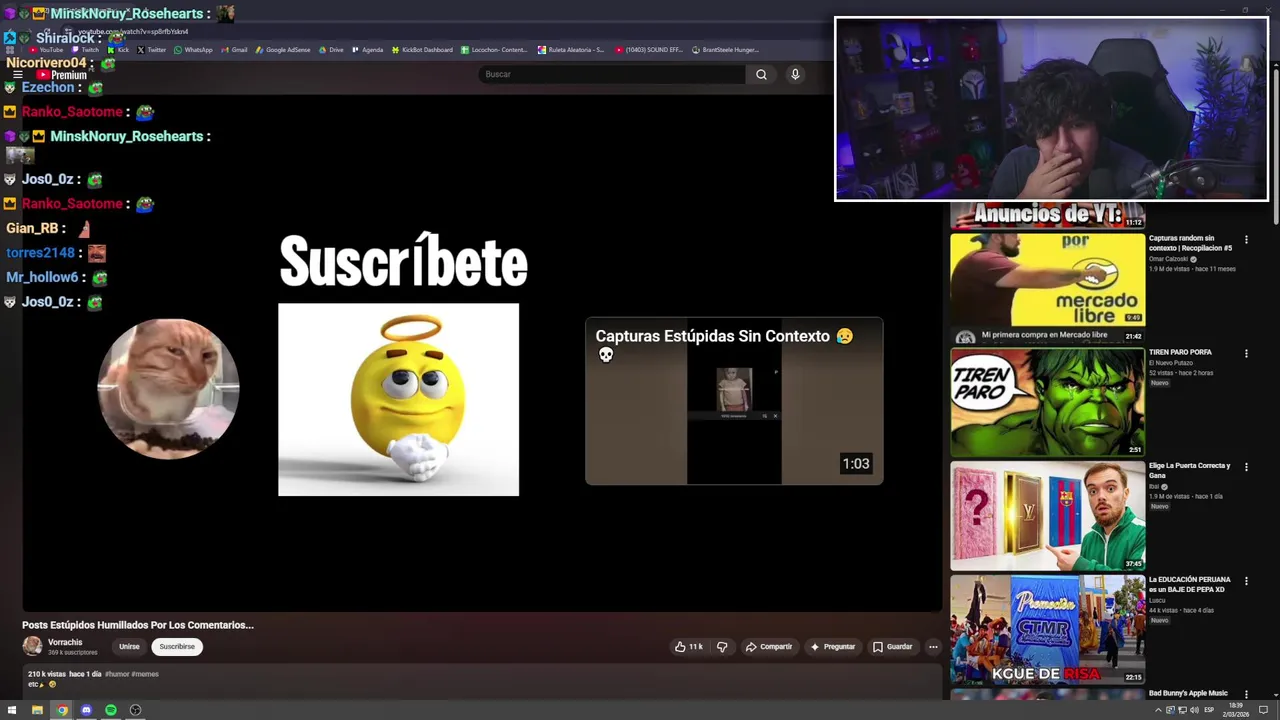Open the Drive bookmark
The image size is (1280, 720).
pos(331,50)
